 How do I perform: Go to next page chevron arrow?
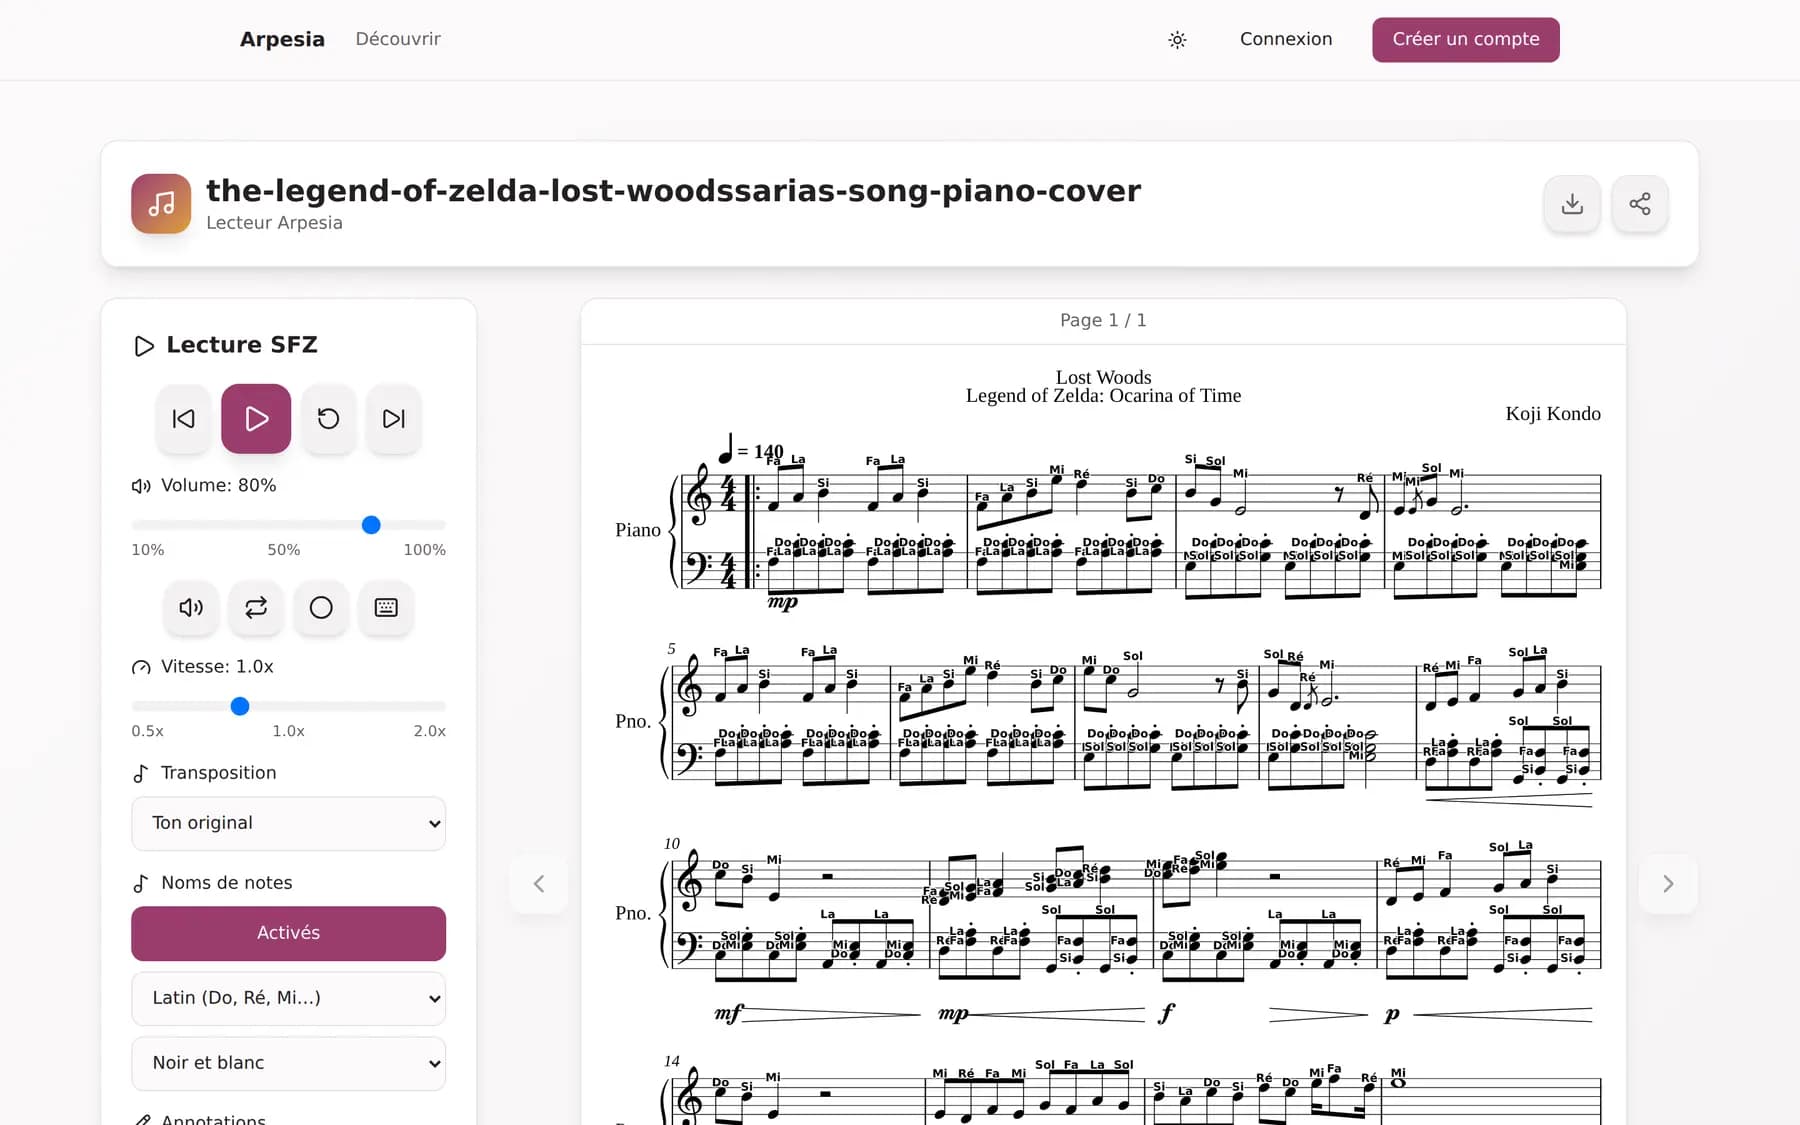click(1668, 884)
